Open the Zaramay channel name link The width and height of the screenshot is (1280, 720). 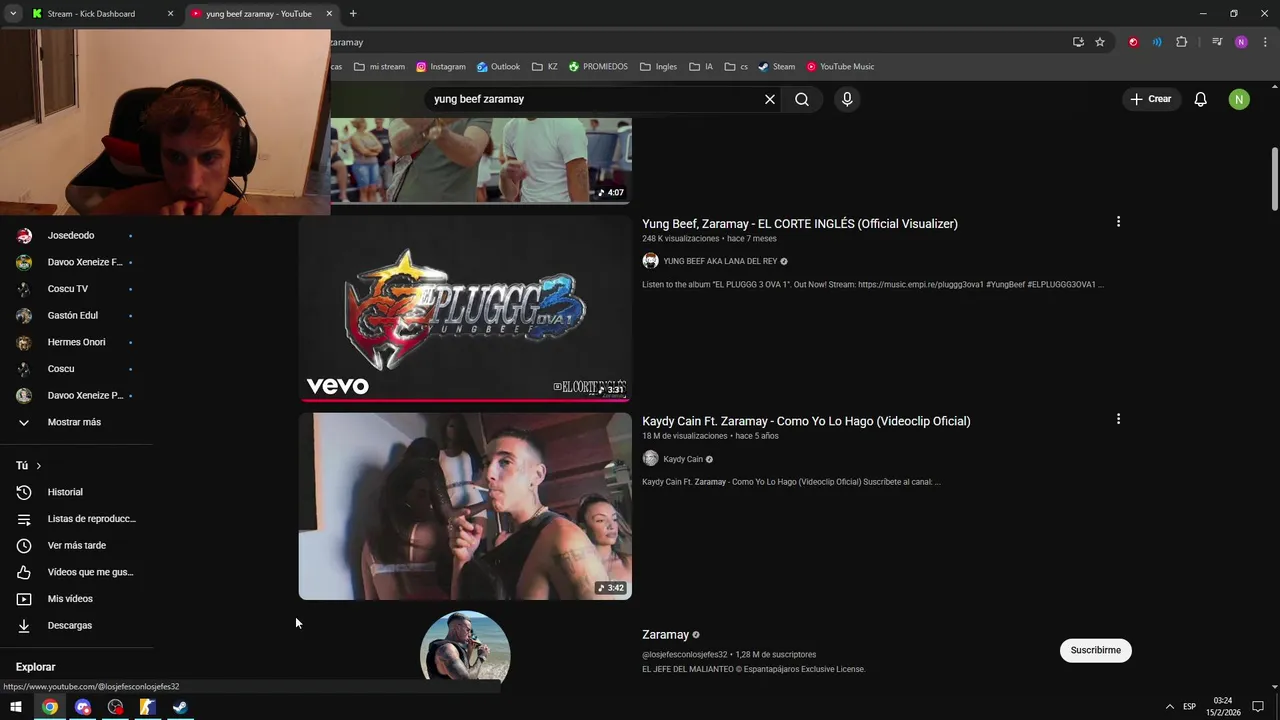point(665,635)
